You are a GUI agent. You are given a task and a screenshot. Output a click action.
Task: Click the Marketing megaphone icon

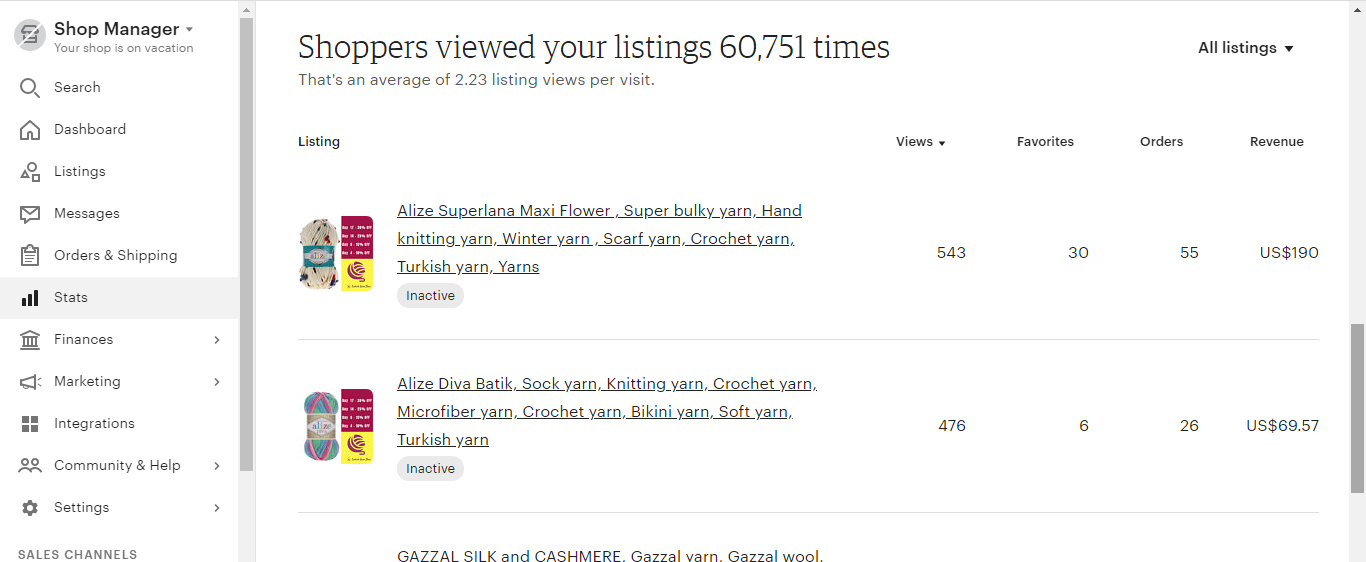pos(30,382)
